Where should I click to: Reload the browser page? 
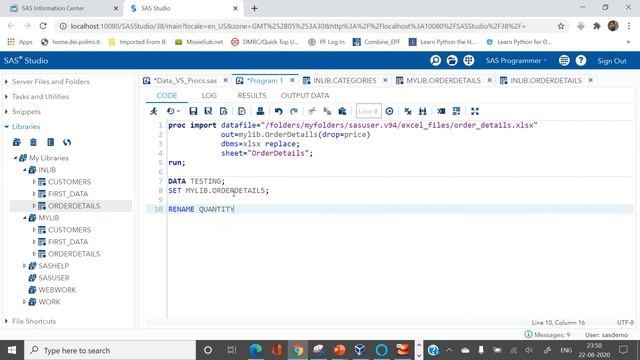pos(43,26)
